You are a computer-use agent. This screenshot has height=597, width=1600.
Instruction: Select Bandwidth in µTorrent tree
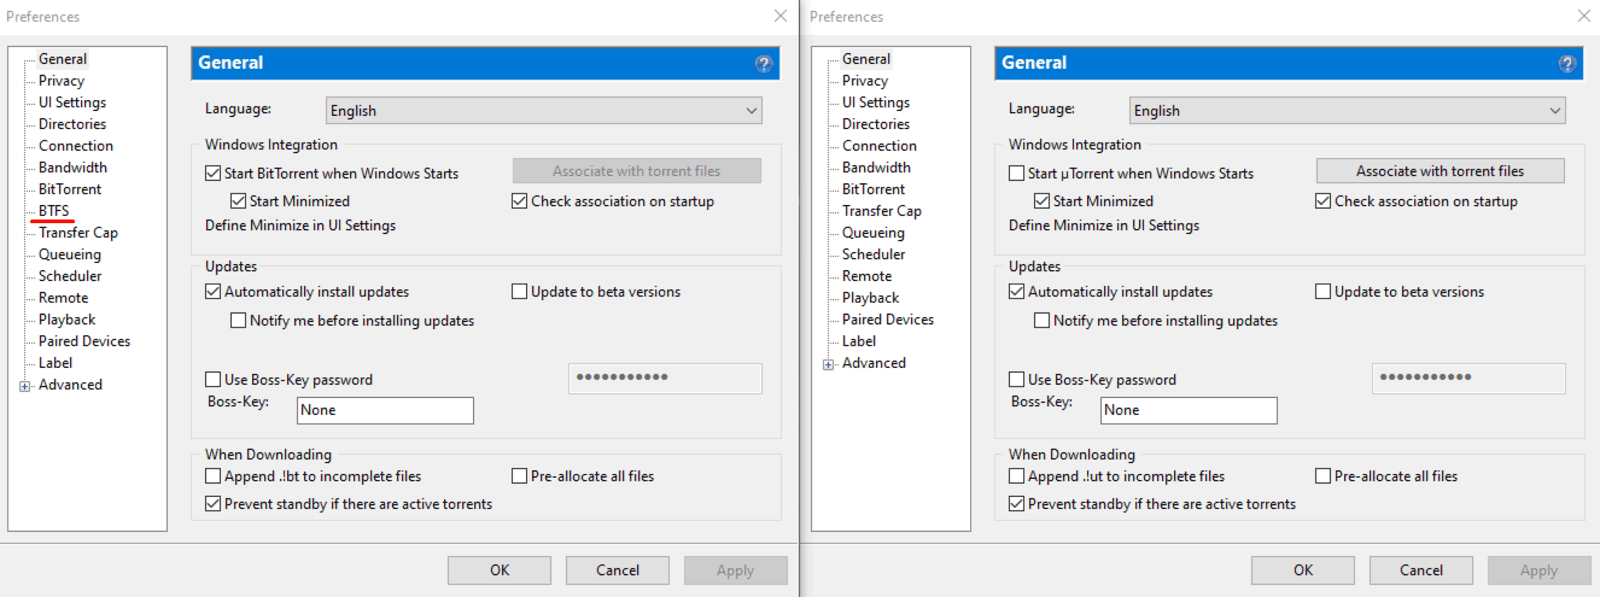[876, 167]
